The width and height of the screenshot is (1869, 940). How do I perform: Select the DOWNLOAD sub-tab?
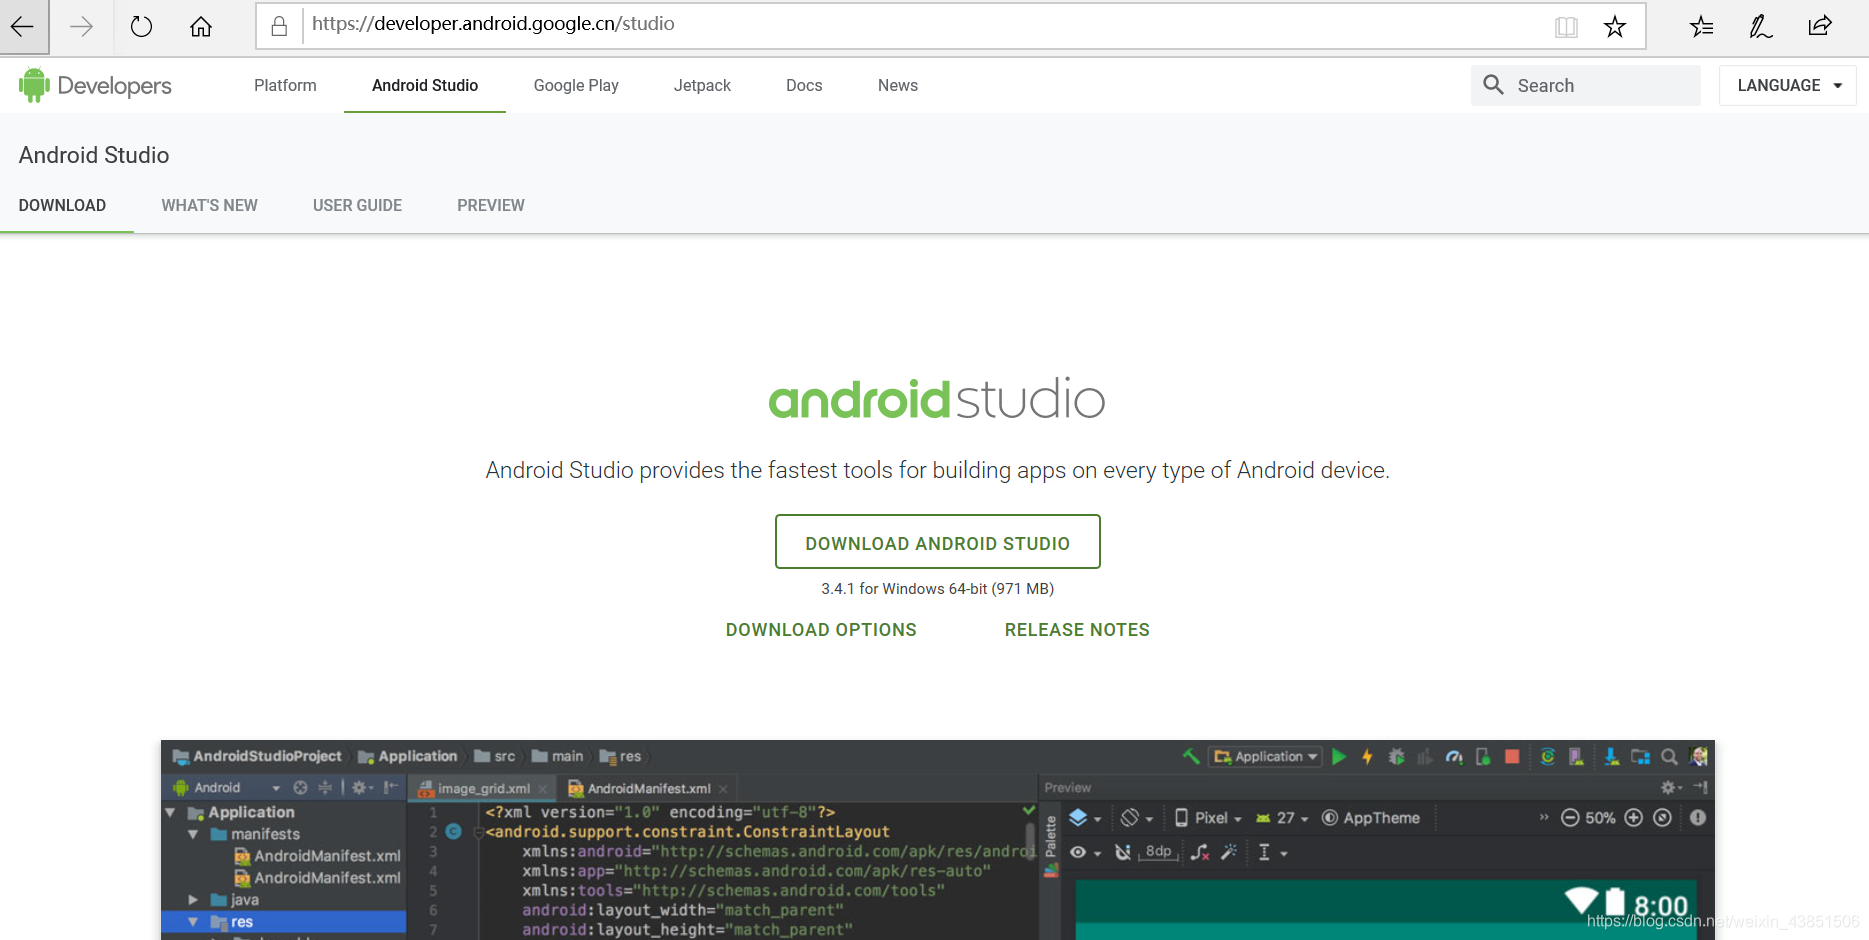tap(62, 205)
